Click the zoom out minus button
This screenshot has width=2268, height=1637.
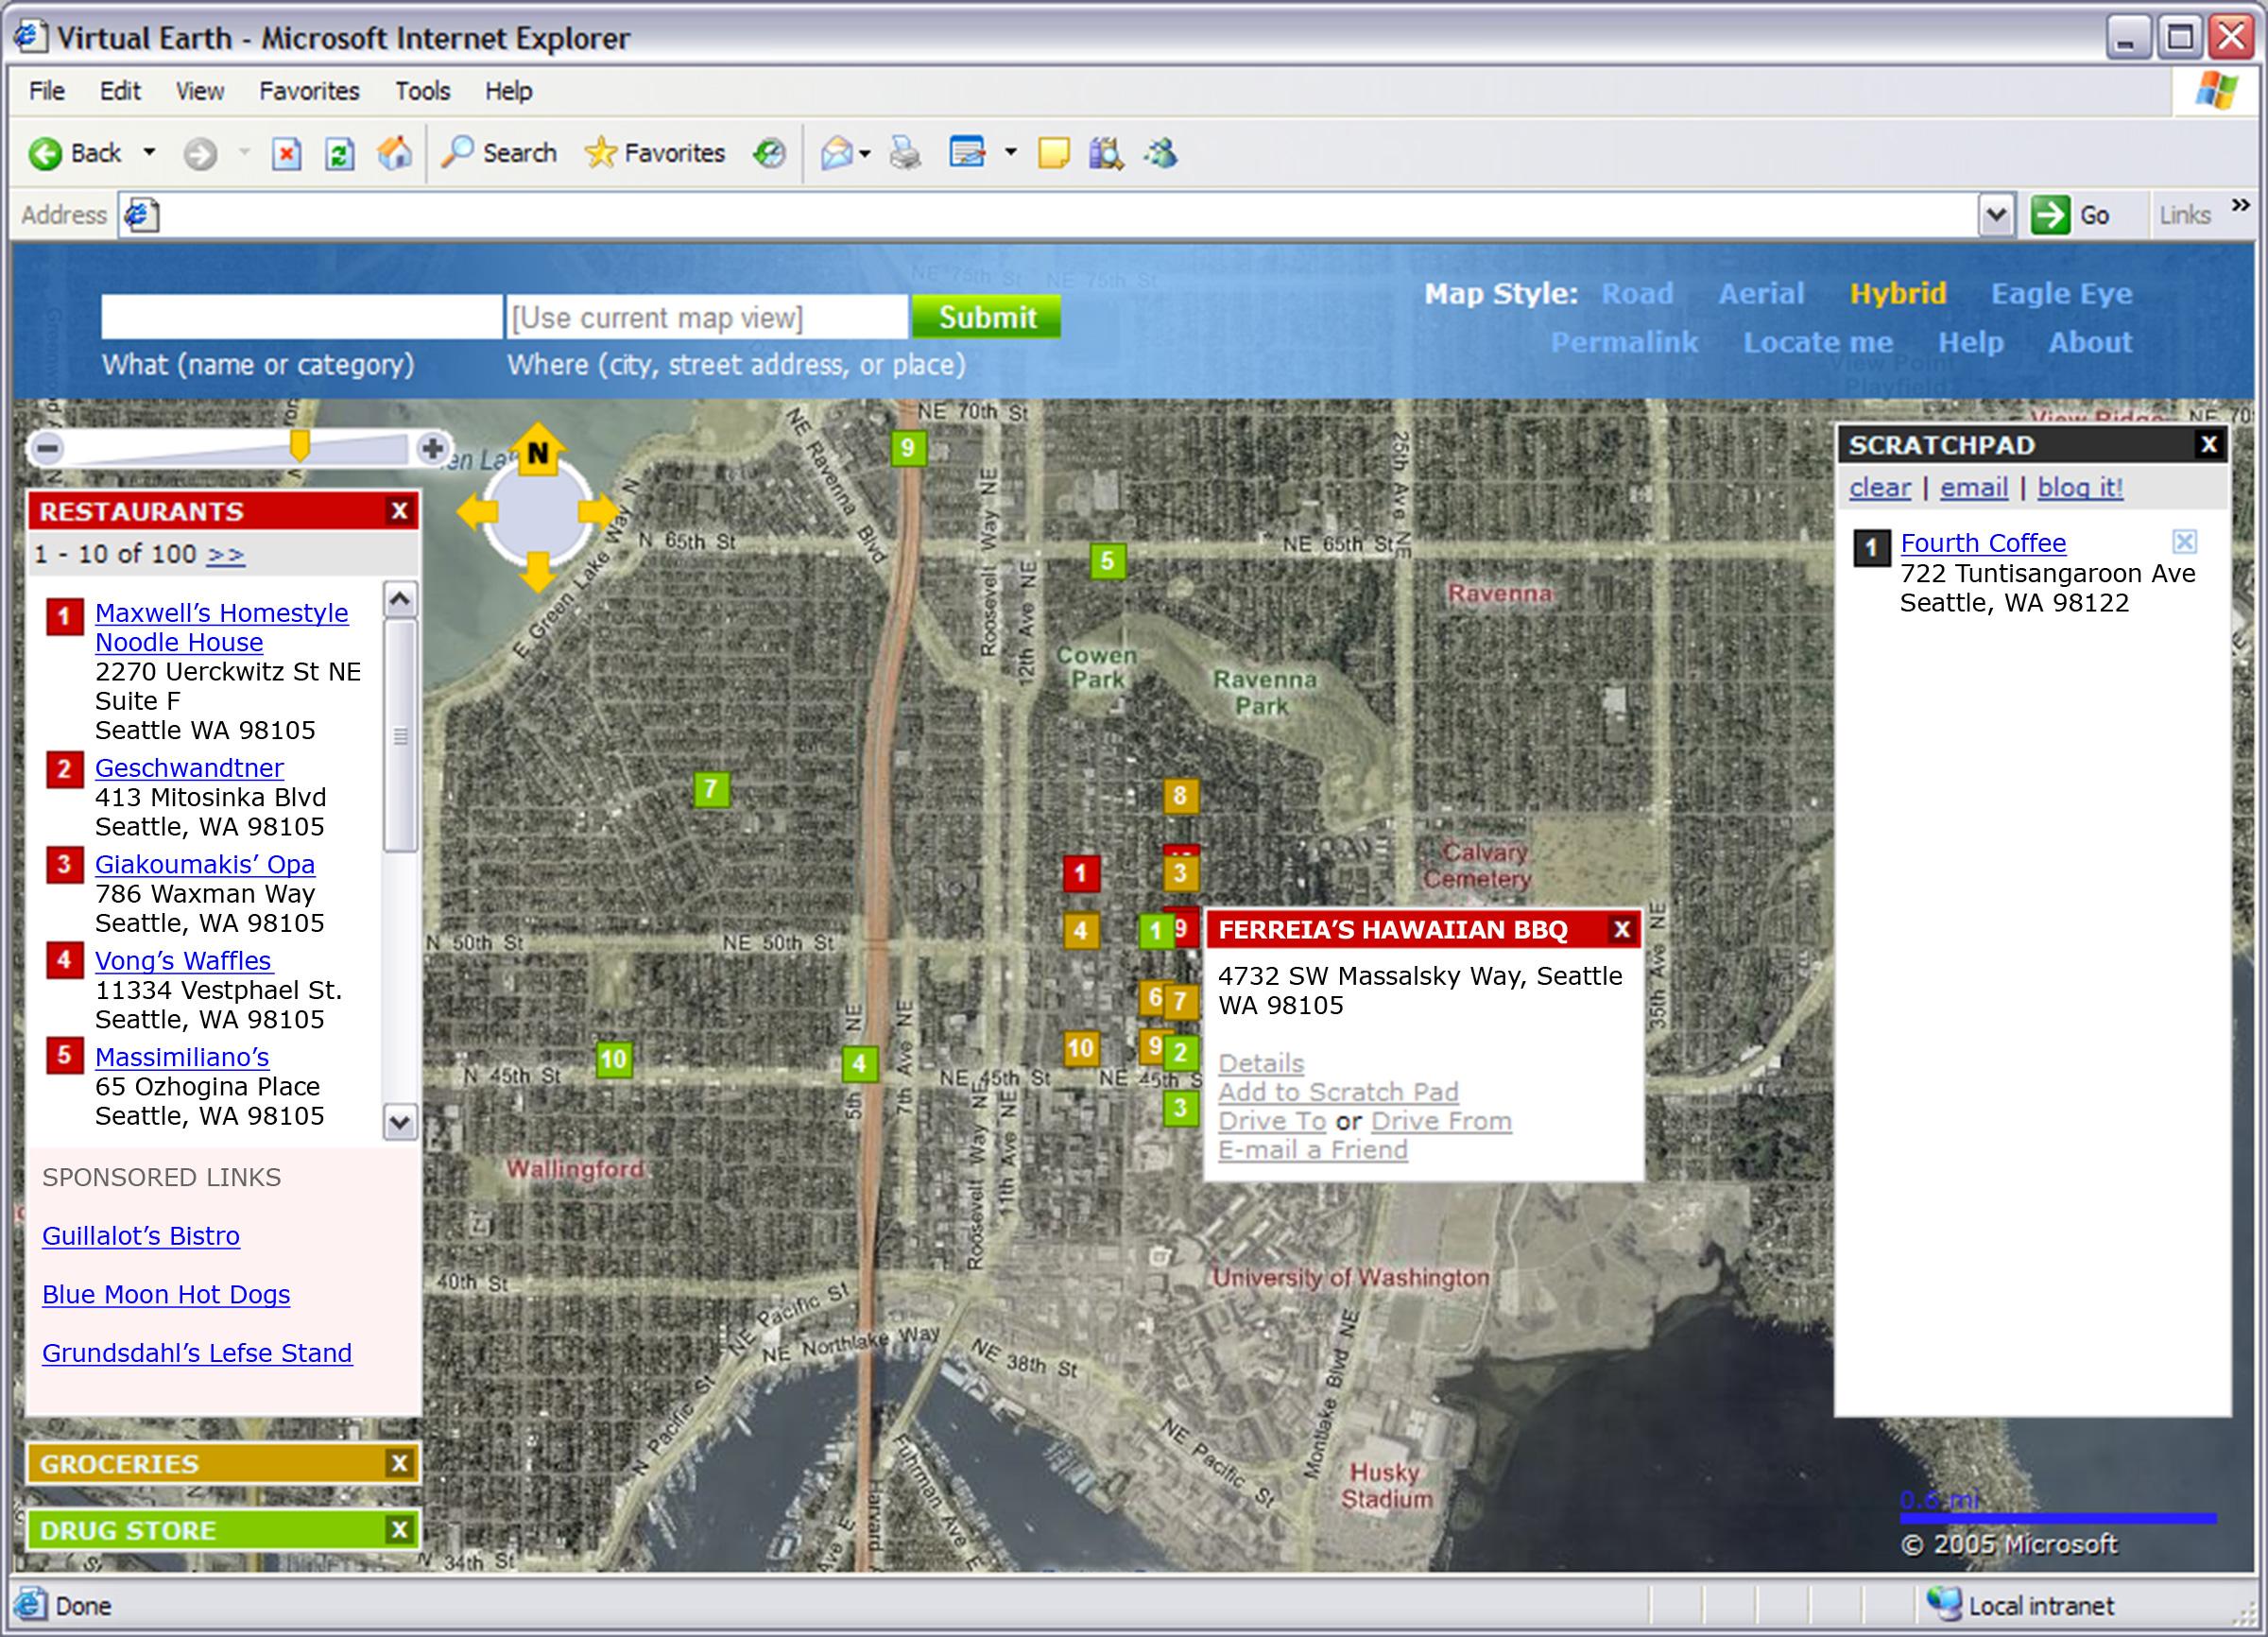pyautogui.click(x=46, y=449)
